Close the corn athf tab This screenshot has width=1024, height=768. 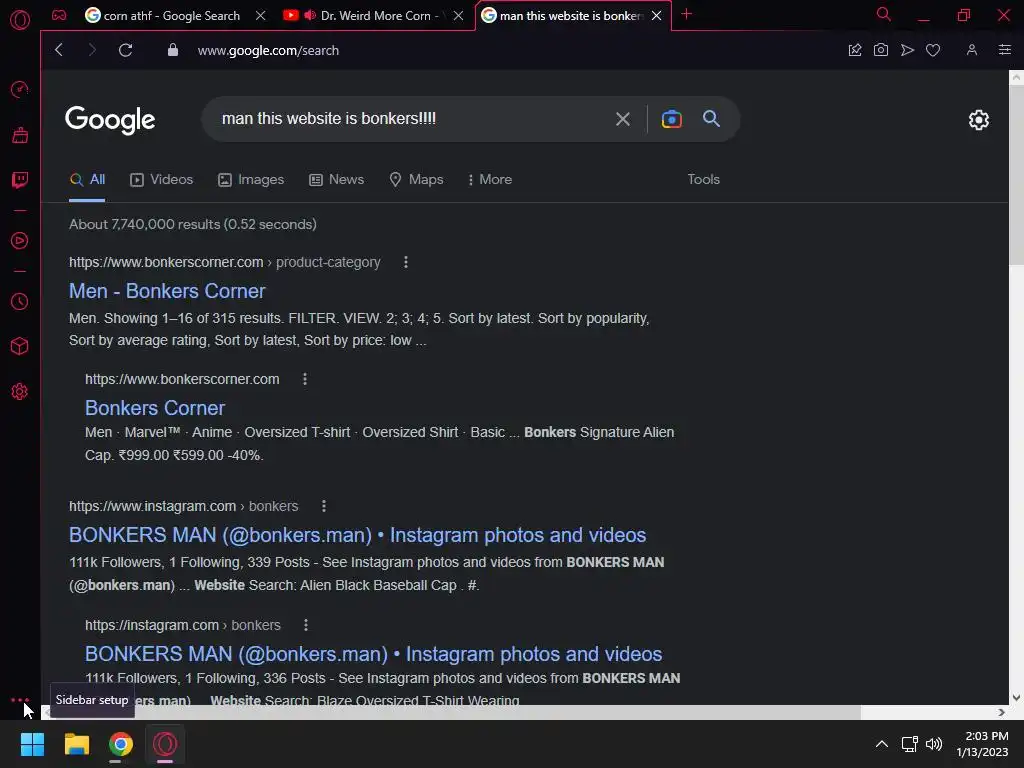click(261, 16)
